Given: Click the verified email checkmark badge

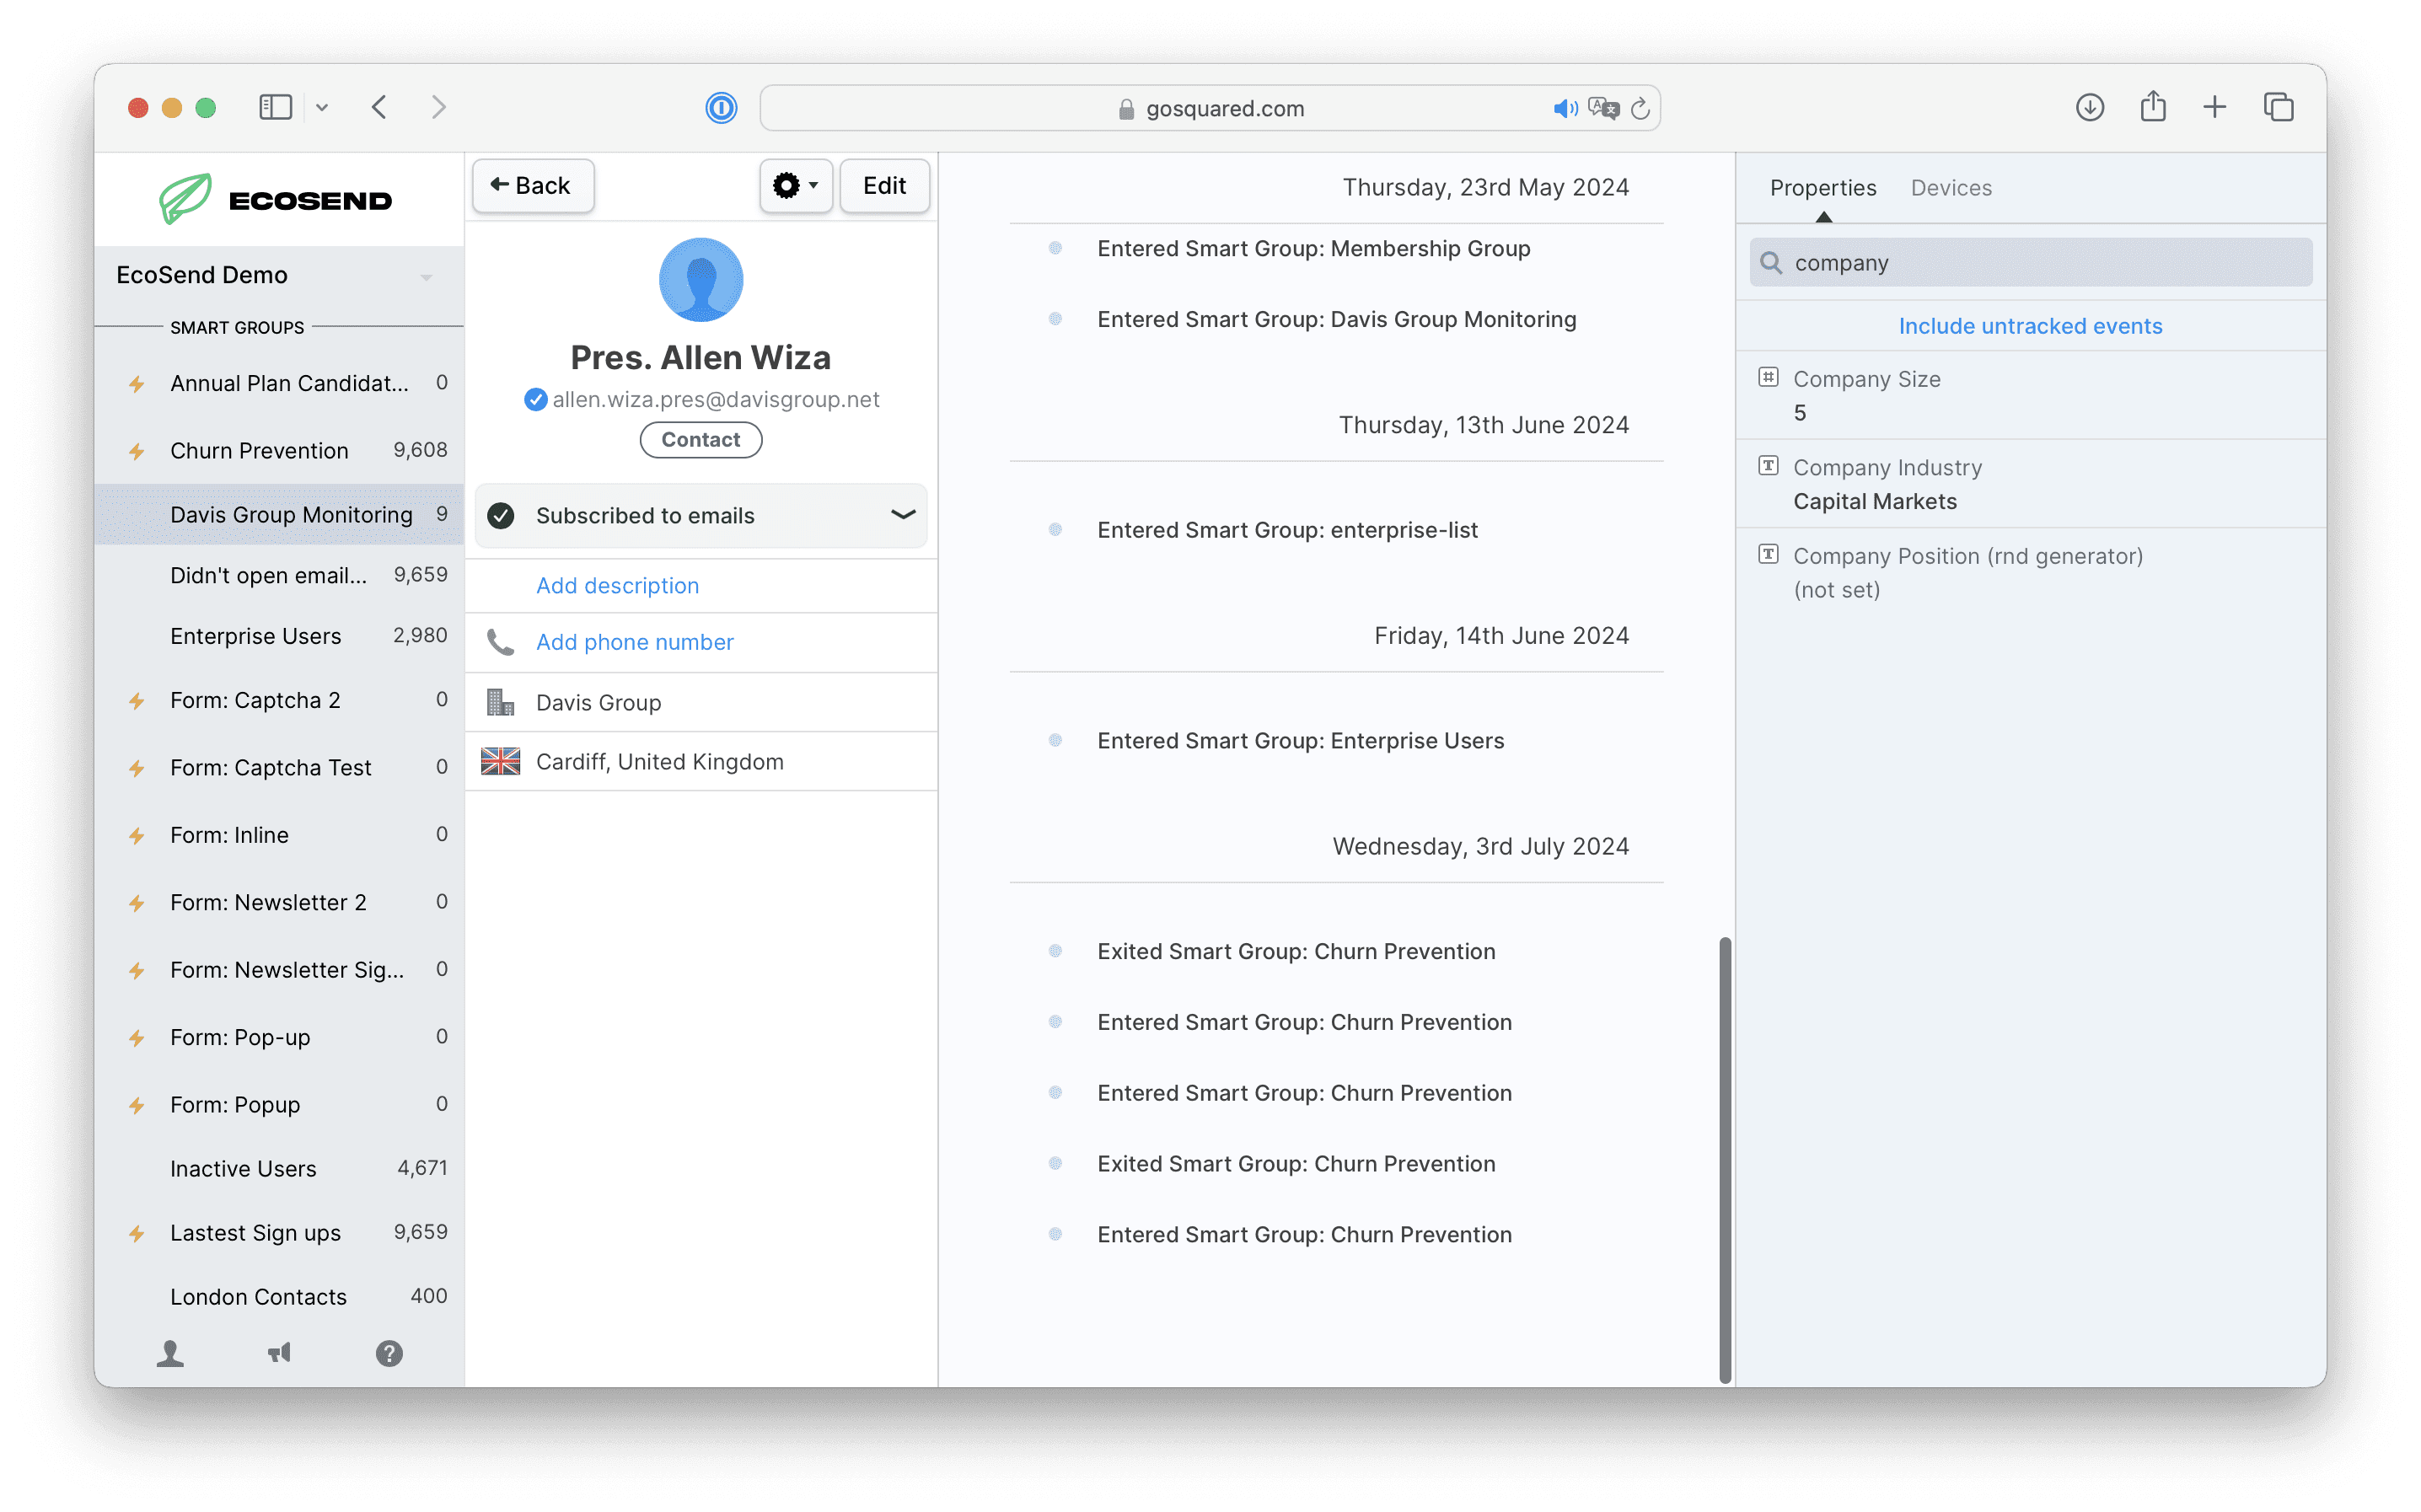Looking at the screenshot, I should coord(535,400).
